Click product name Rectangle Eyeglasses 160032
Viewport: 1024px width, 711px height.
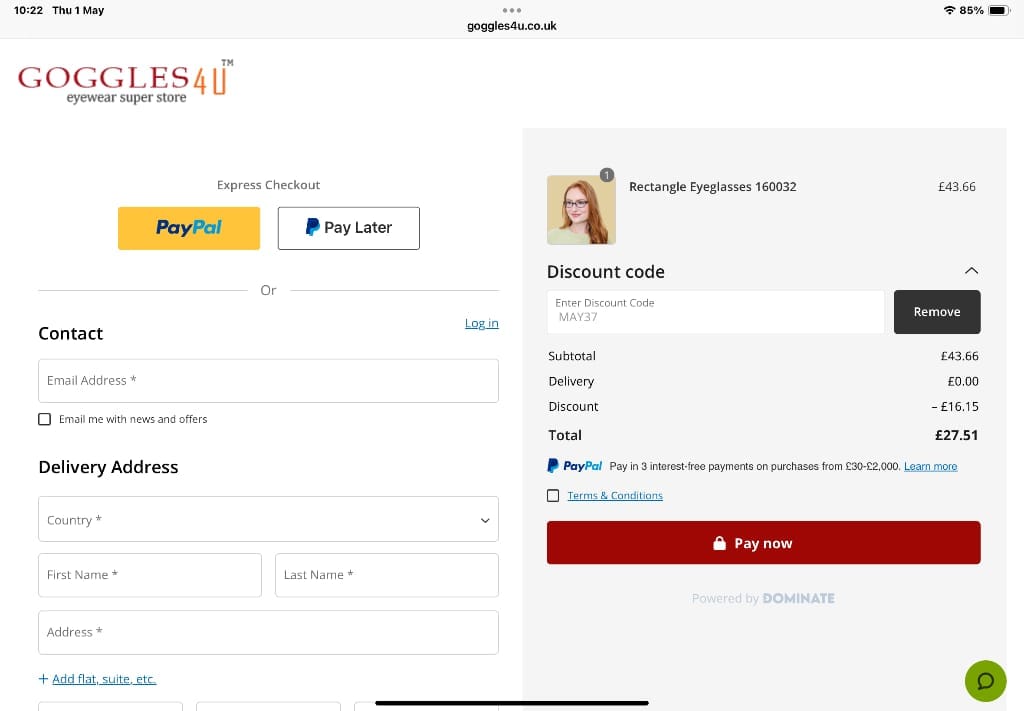[x=712, y=187]
